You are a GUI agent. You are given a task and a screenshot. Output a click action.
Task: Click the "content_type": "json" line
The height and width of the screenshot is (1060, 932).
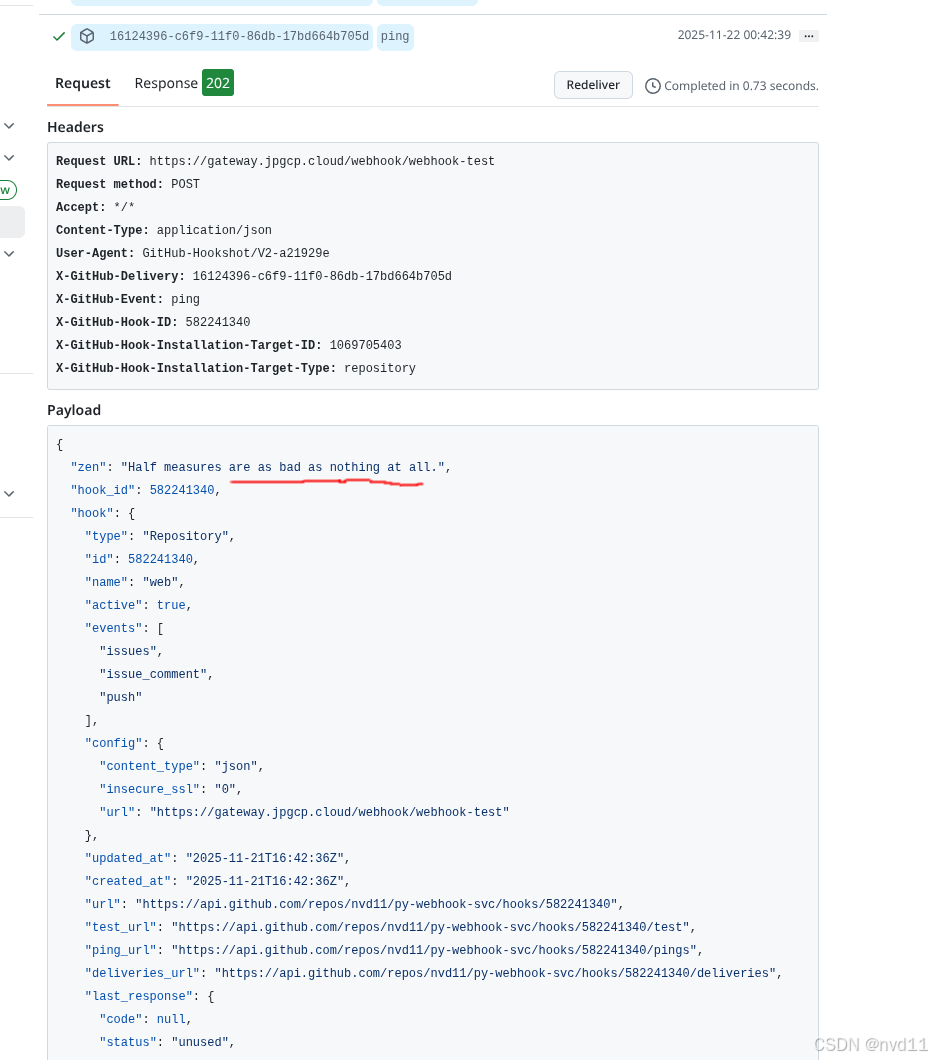(181, 766)
